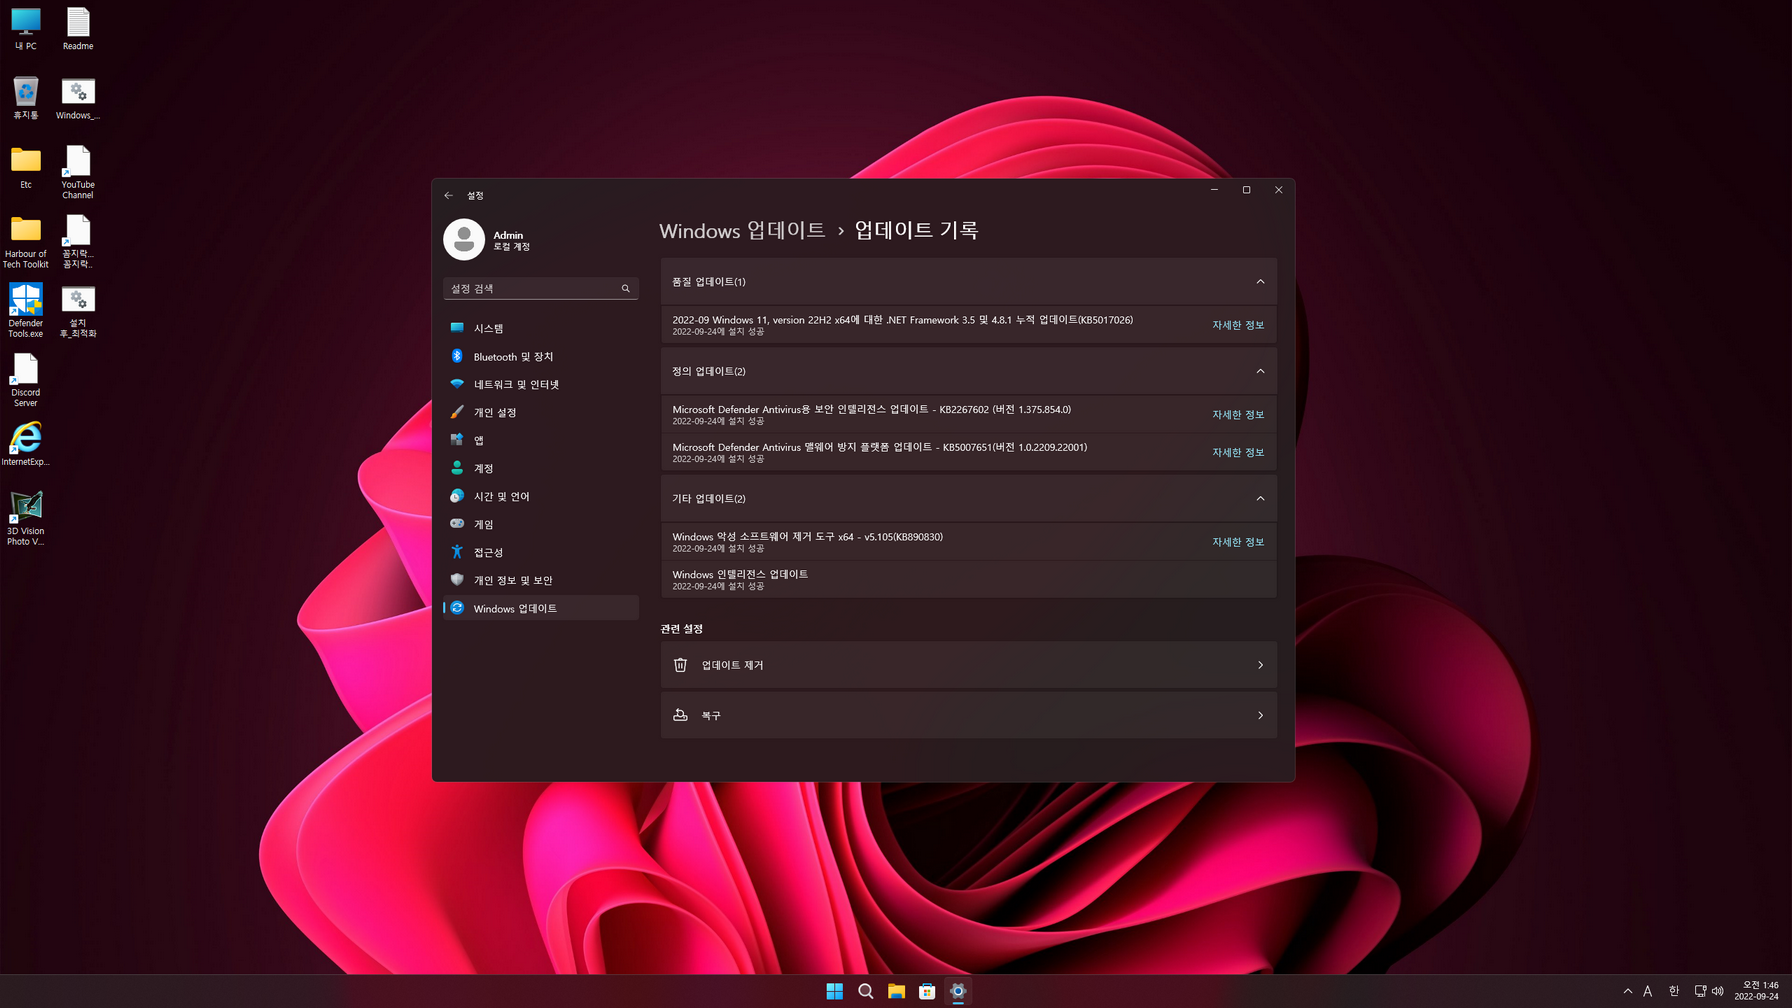Select Defender Tools.exe desktop icon
This screenshot has width=1792, height=1008.
(26, 311)
